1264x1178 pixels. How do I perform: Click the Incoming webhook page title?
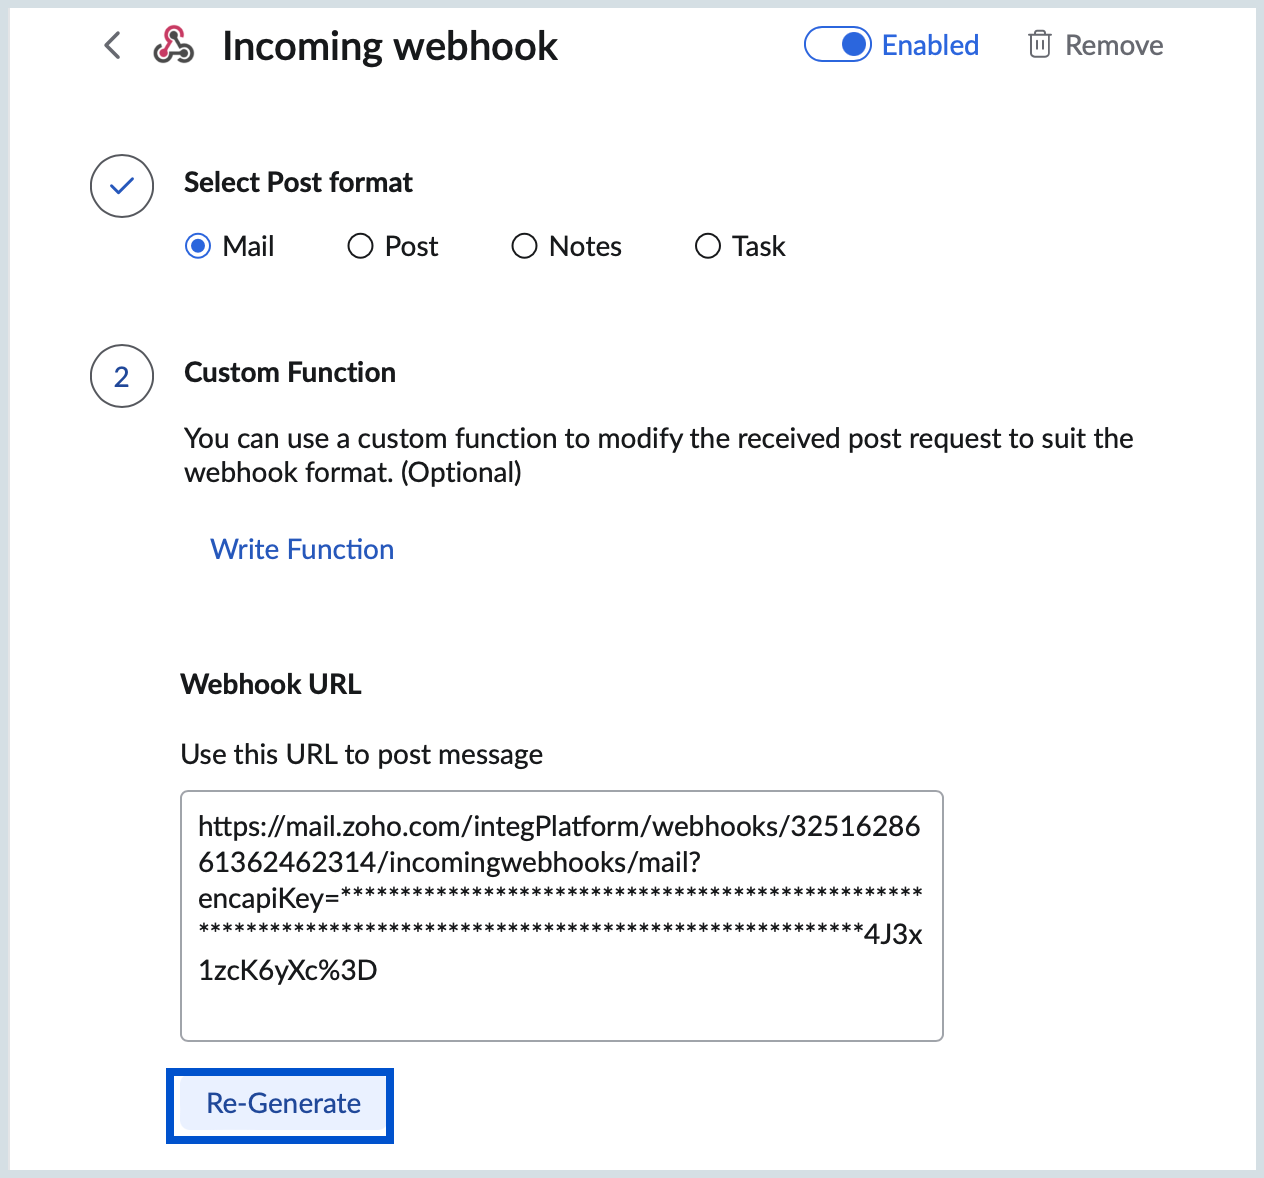point(390,46)
